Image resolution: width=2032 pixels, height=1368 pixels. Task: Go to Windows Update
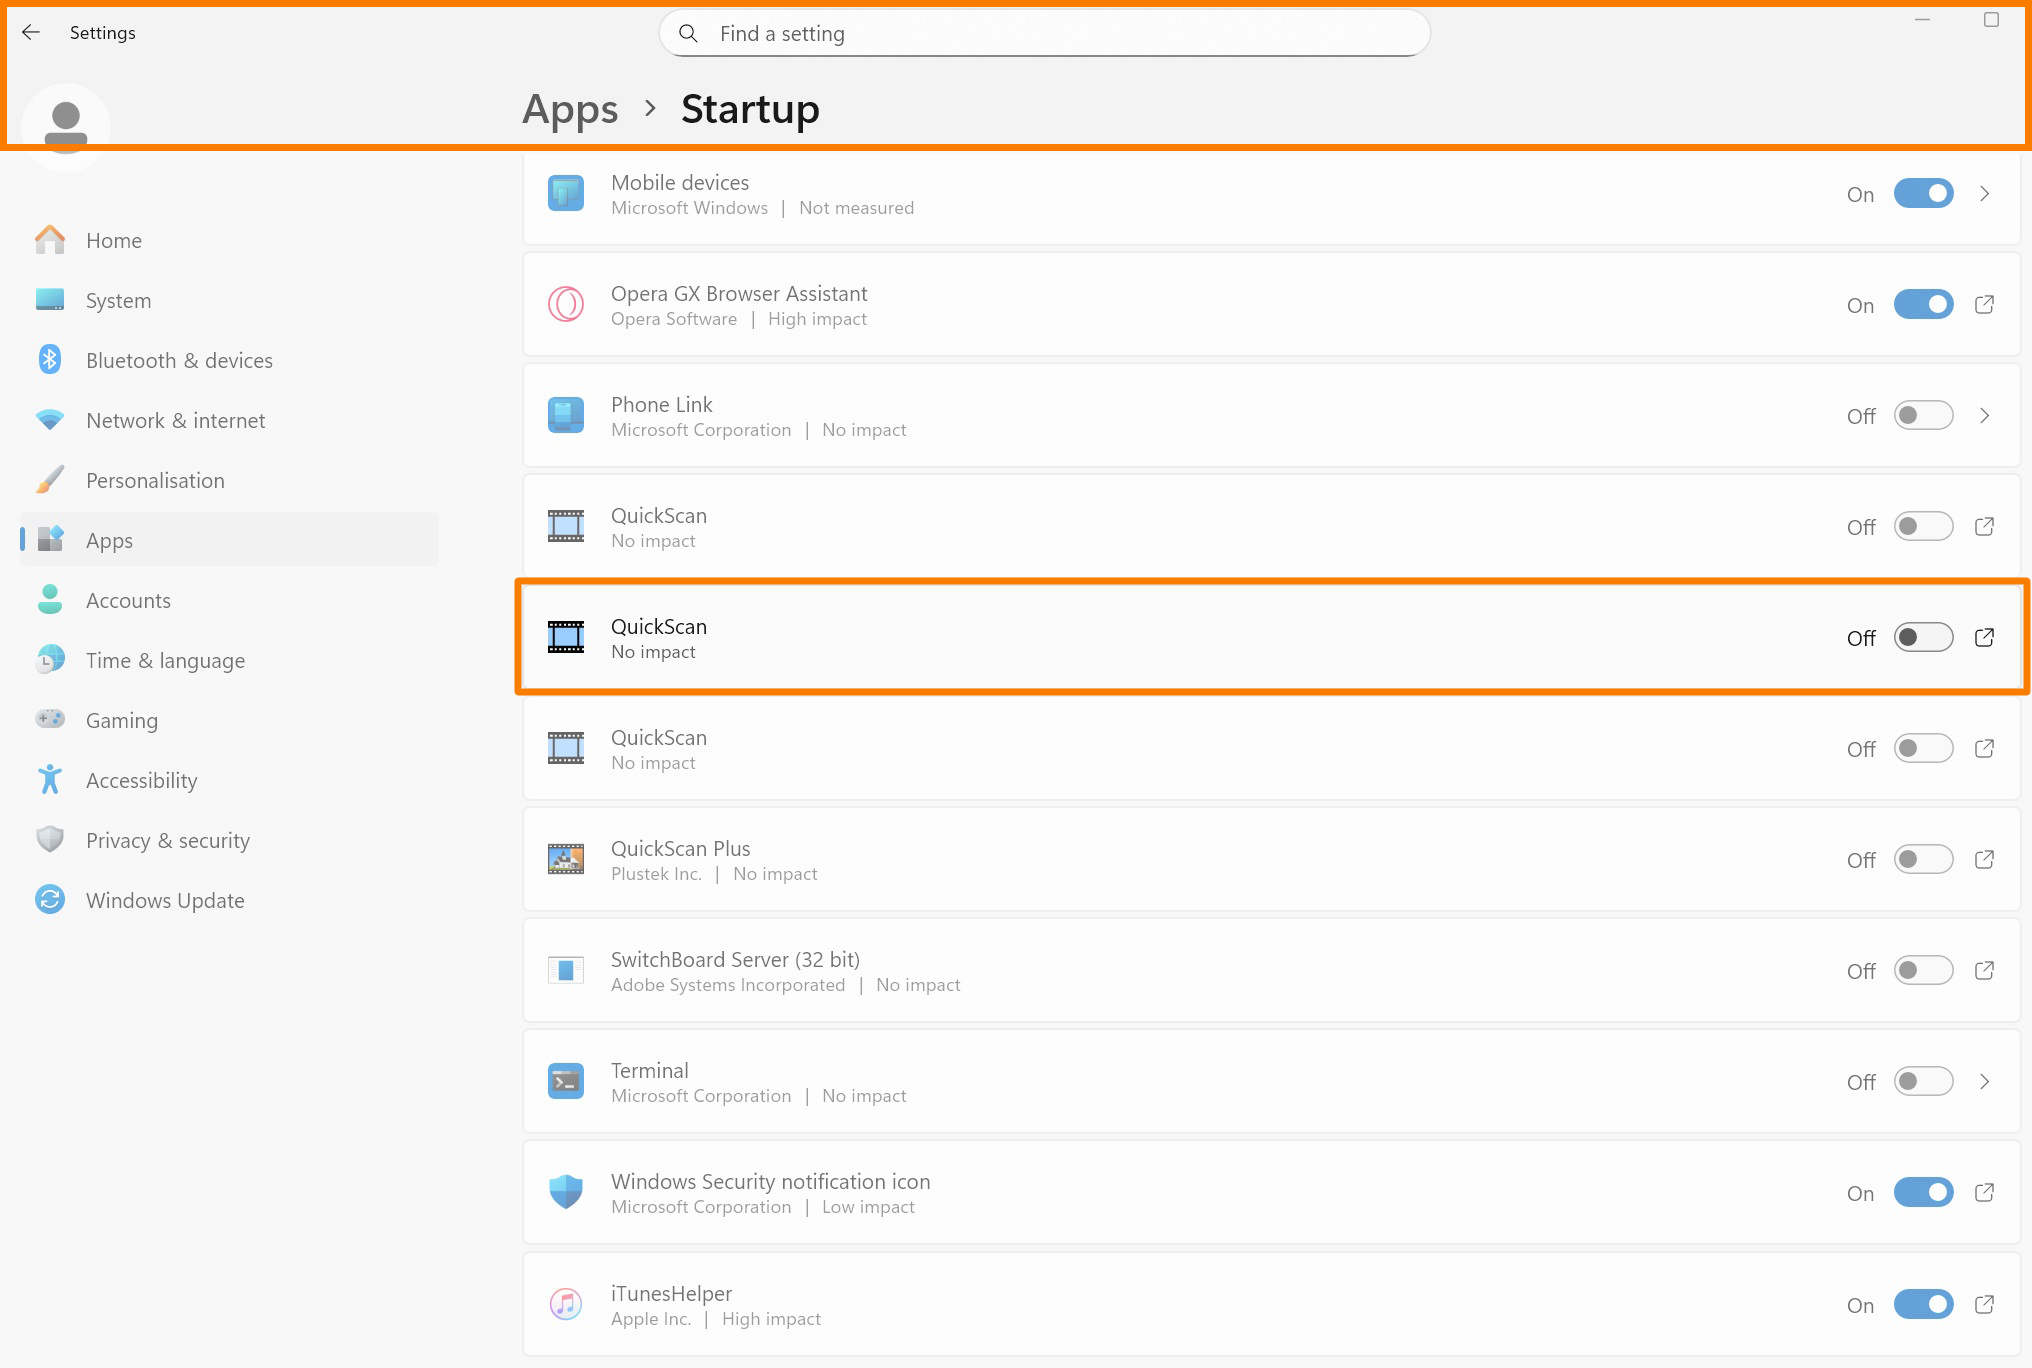[x=229, y=900]
